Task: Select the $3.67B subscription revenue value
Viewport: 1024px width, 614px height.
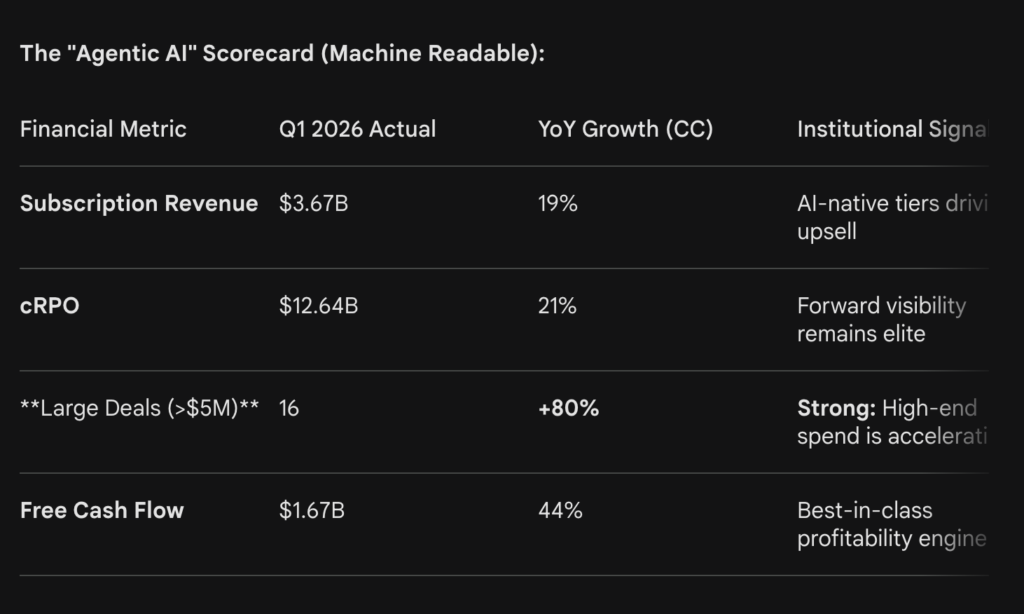Action: (x=313, y=204)
